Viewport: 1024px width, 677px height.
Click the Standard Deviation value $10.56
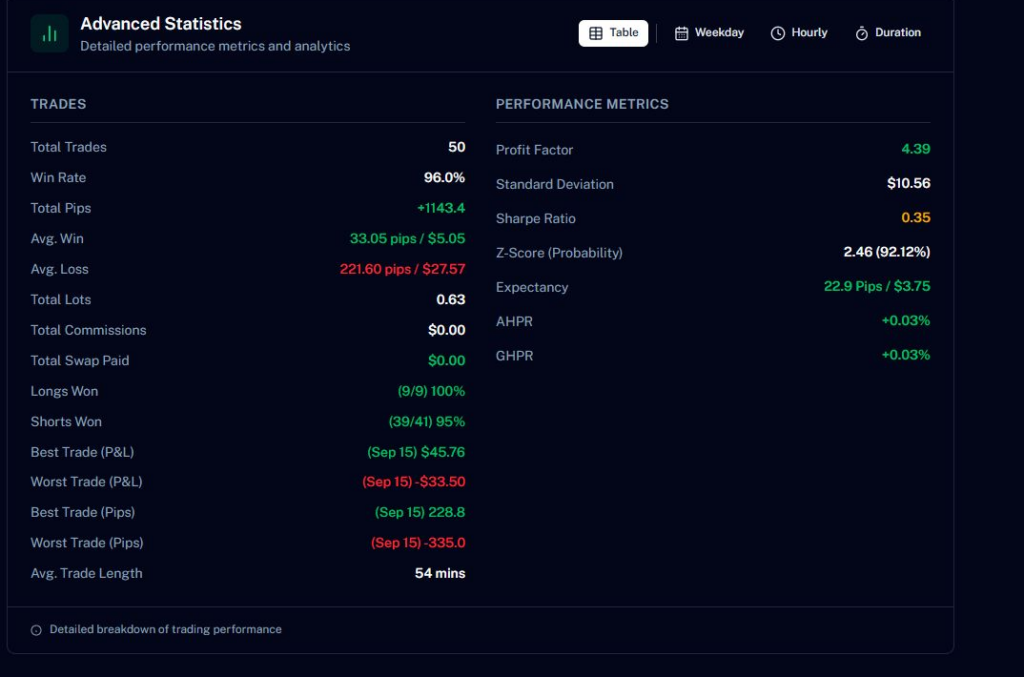click(x=908, y=183)
